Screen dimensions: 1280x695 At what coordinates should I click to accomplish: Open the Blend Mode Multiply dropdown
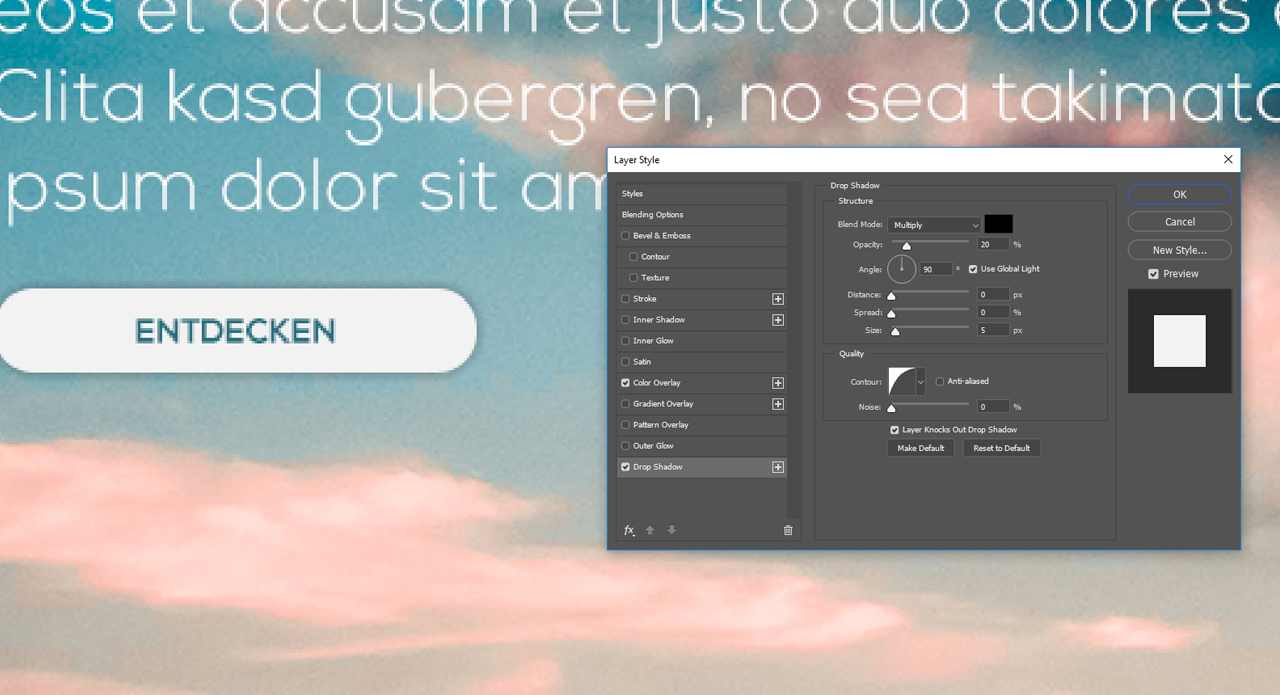tap(934, 225)
